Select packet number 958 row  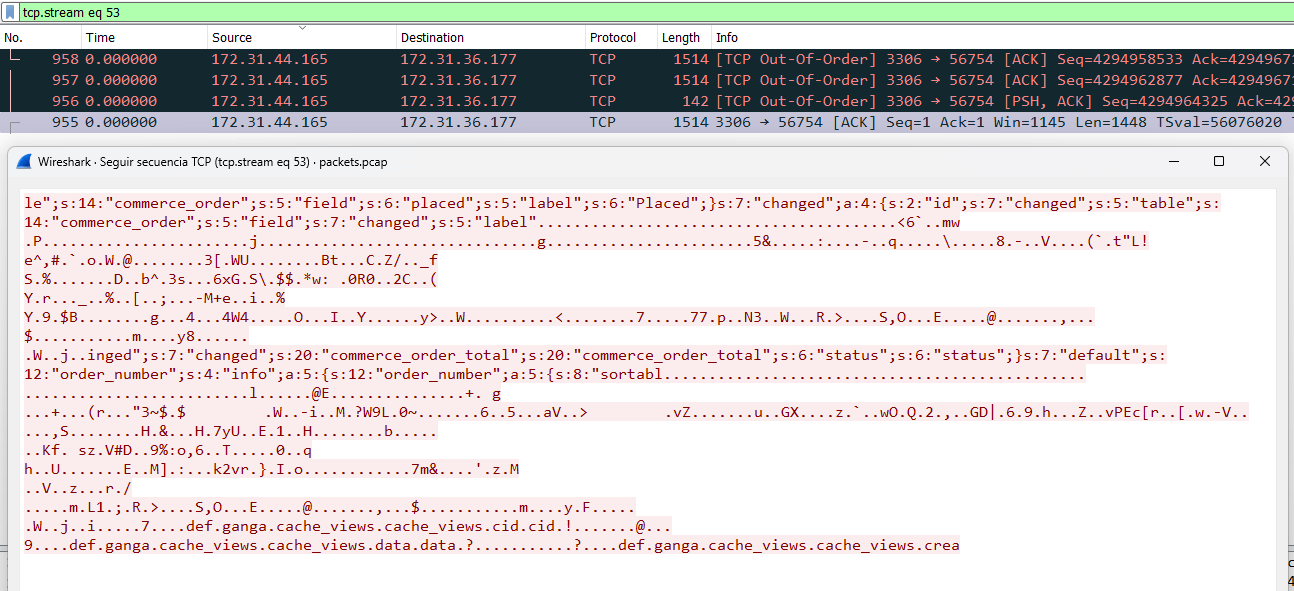pos(647,59)
